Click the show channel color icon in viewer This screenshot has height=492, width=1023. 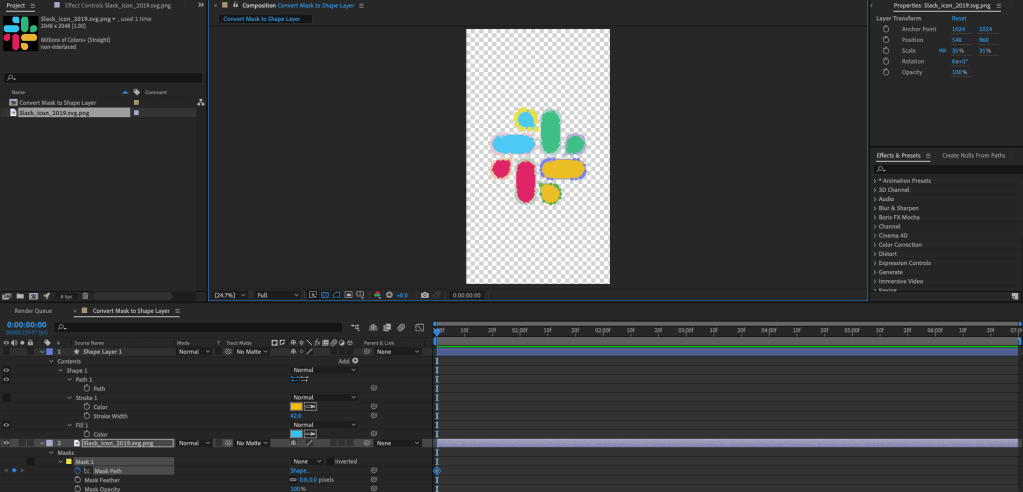(x=378, y=295)
